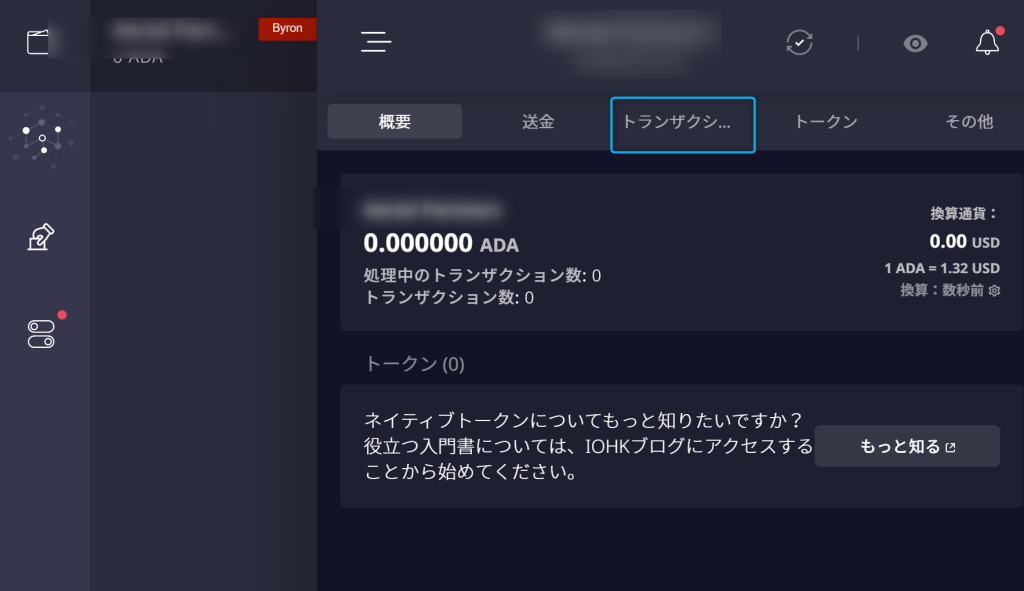The image size is (1024, 591).
Task: Open the staking network icon
Action: point(42,137)
